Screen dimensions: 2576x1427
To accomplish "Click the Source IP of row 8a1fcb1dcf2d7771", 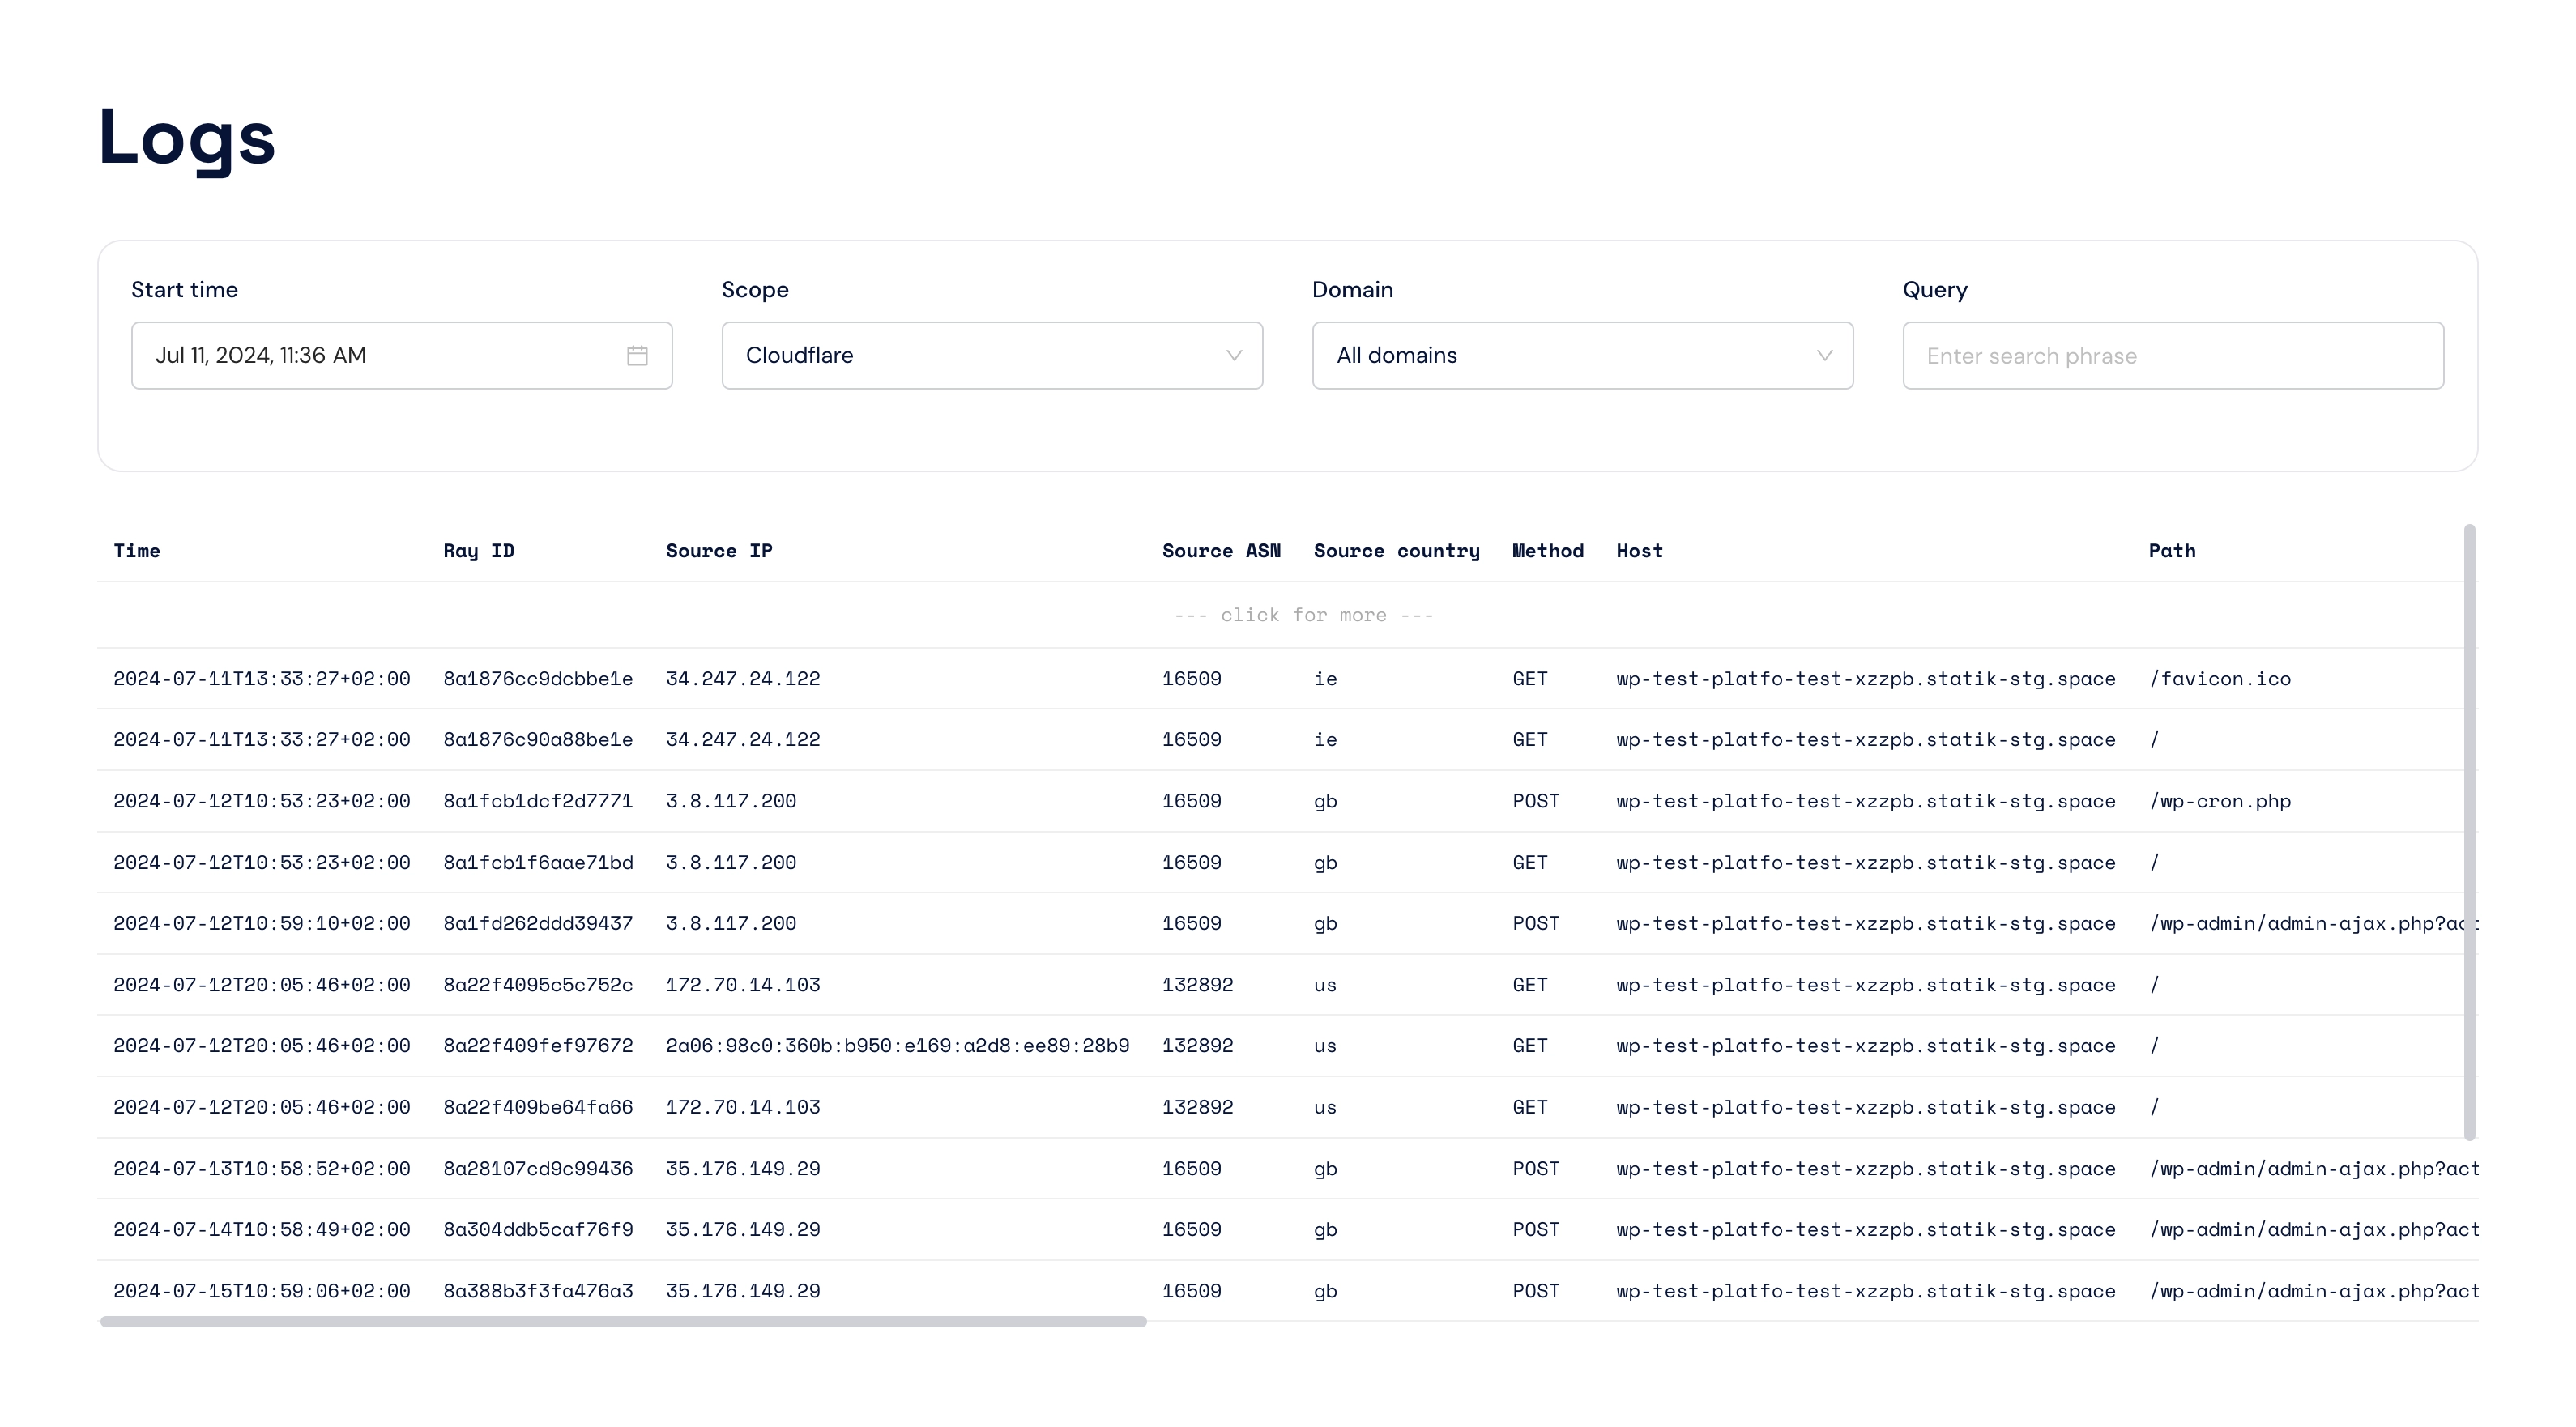I will pos(731,801).
